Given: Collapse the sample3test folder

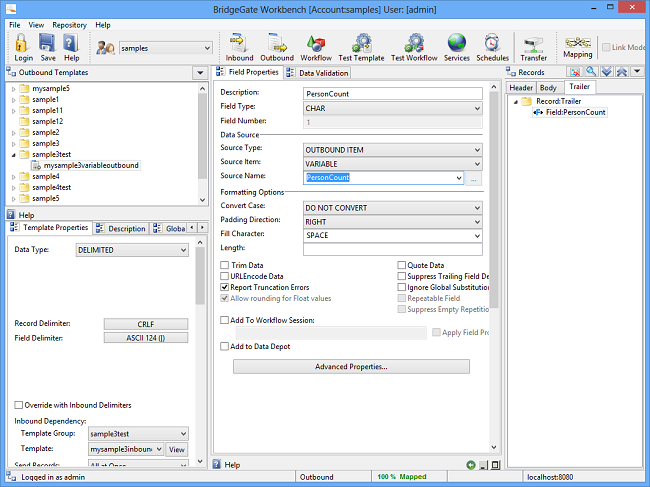Looking at the screenshot, I should (14, 155).
